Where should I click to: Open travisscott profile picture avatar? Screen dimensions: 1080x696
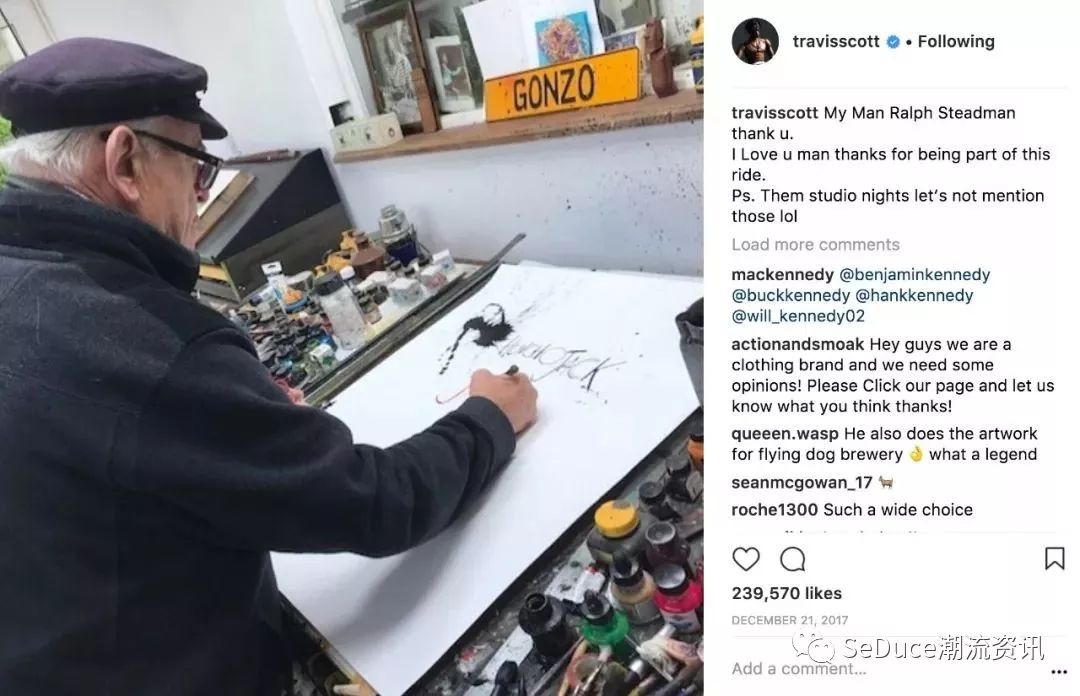(x=756, y=41)
